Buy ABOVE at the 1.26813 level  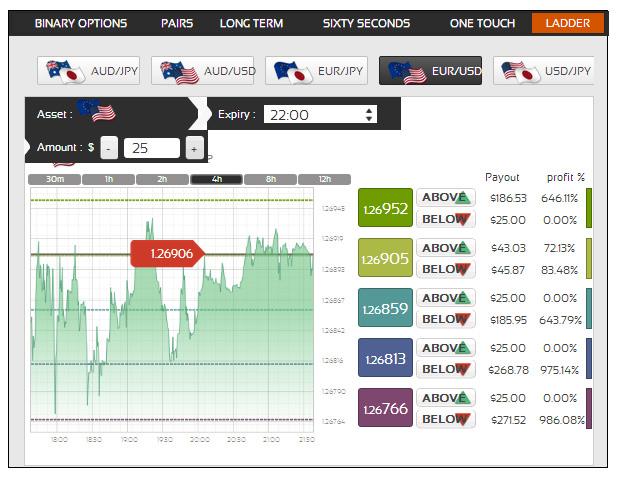click(x=446, y=348)
